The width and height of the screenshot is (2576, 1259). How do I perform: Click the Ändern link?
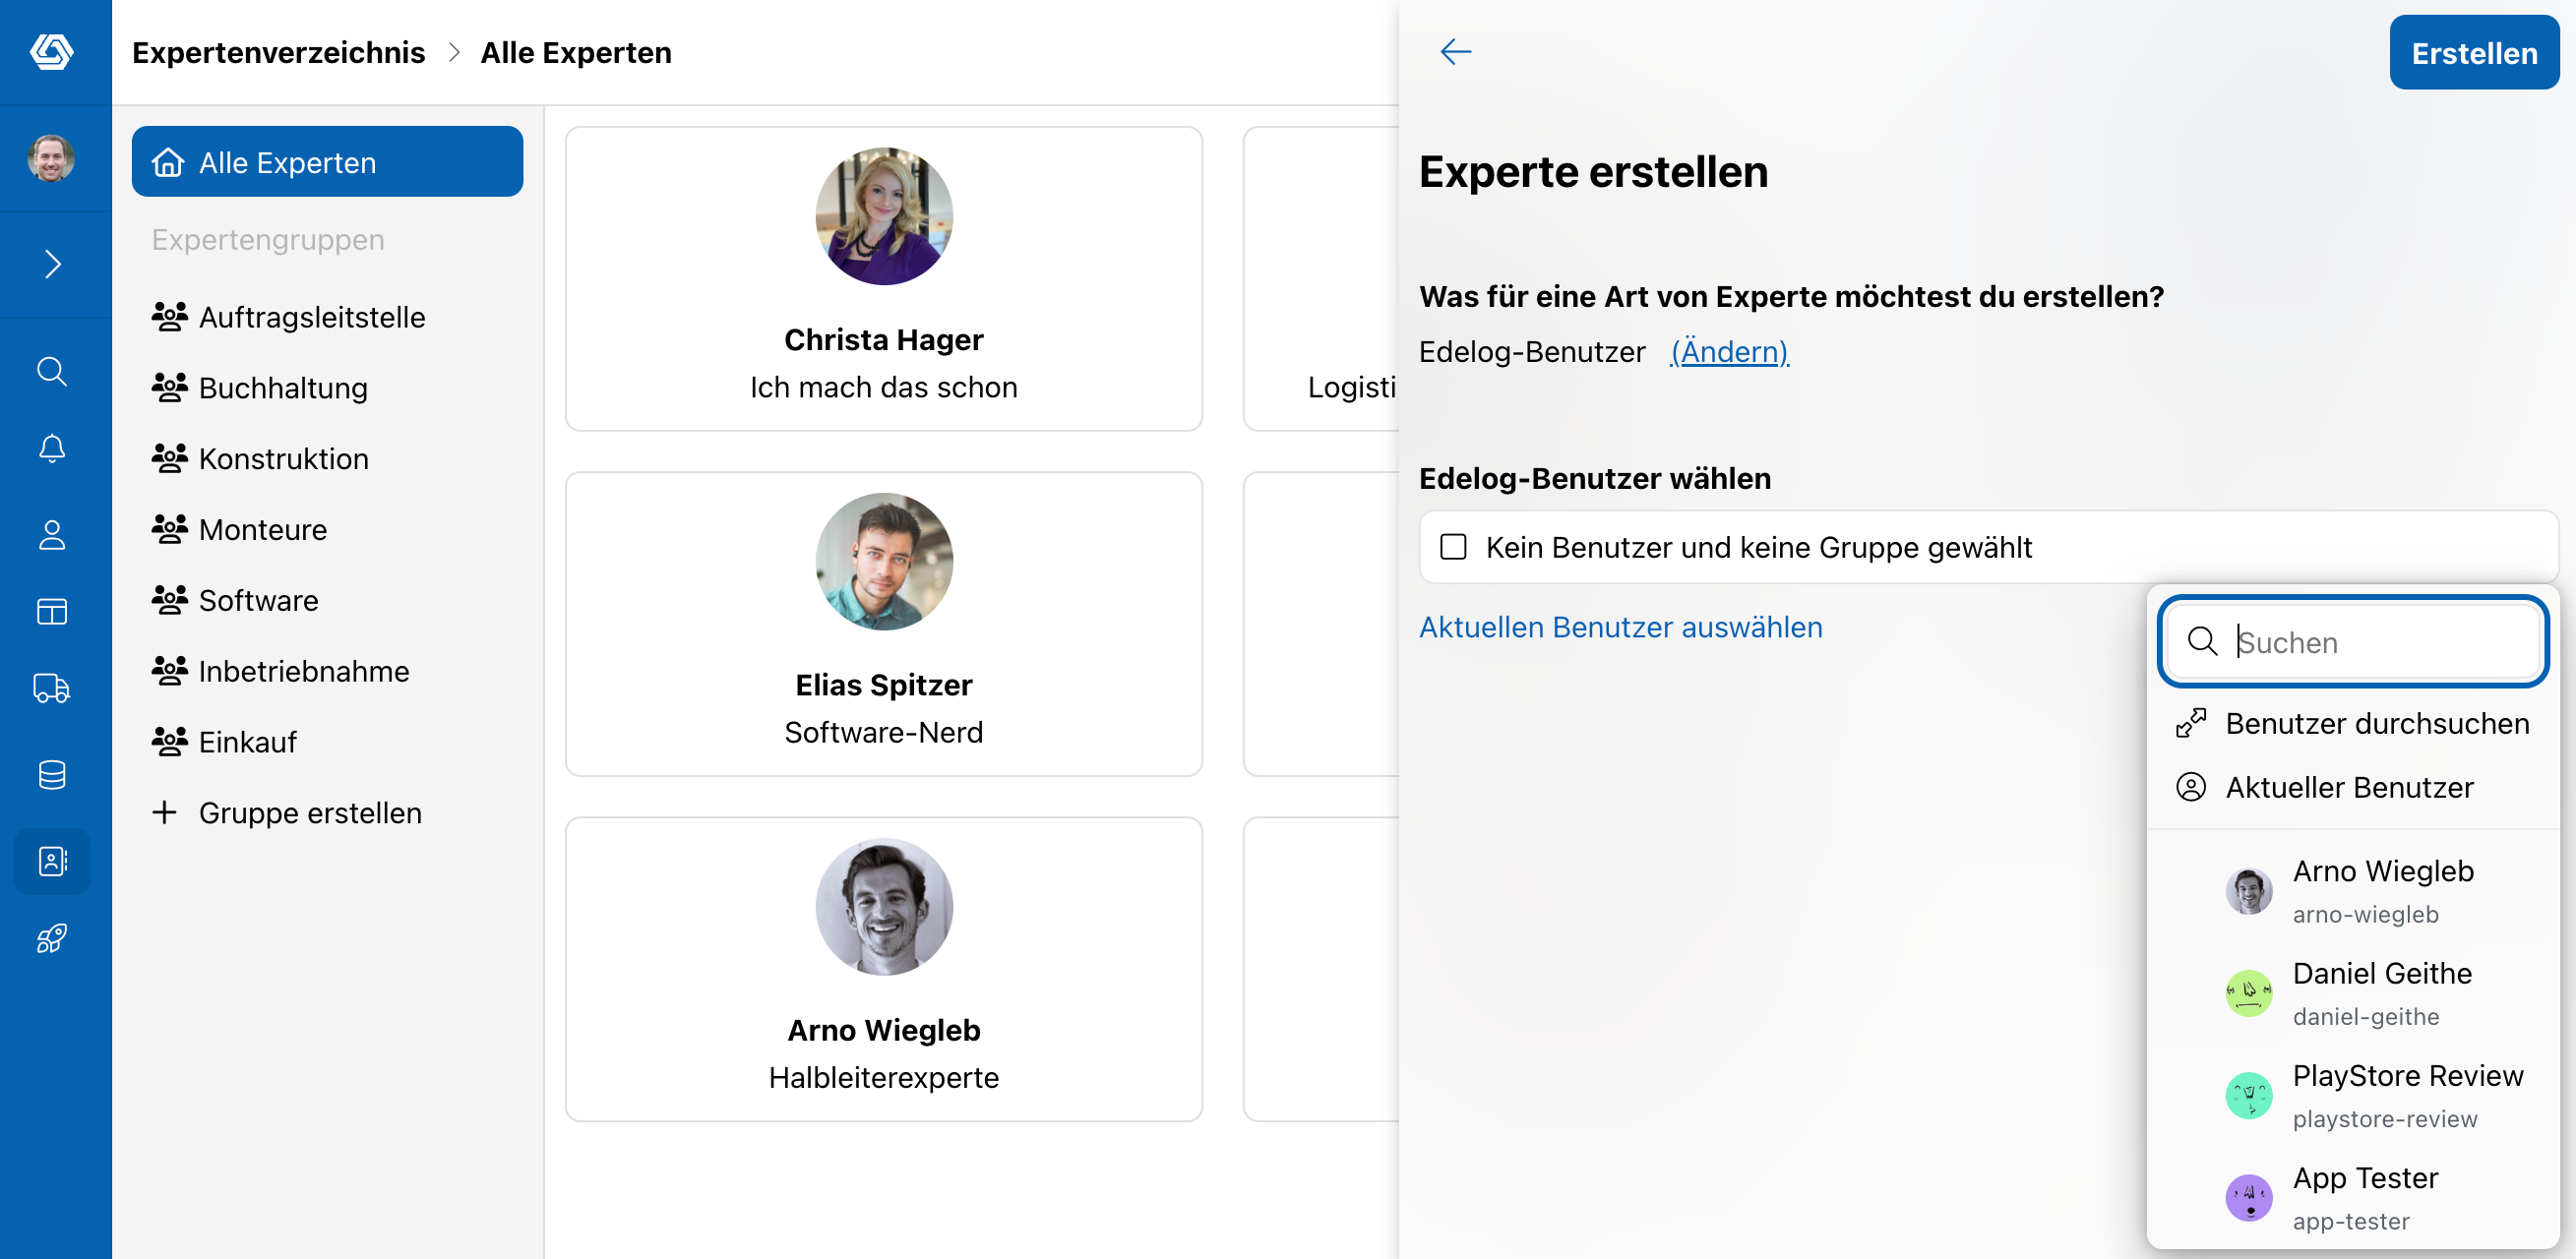(x=1729, y=351)
